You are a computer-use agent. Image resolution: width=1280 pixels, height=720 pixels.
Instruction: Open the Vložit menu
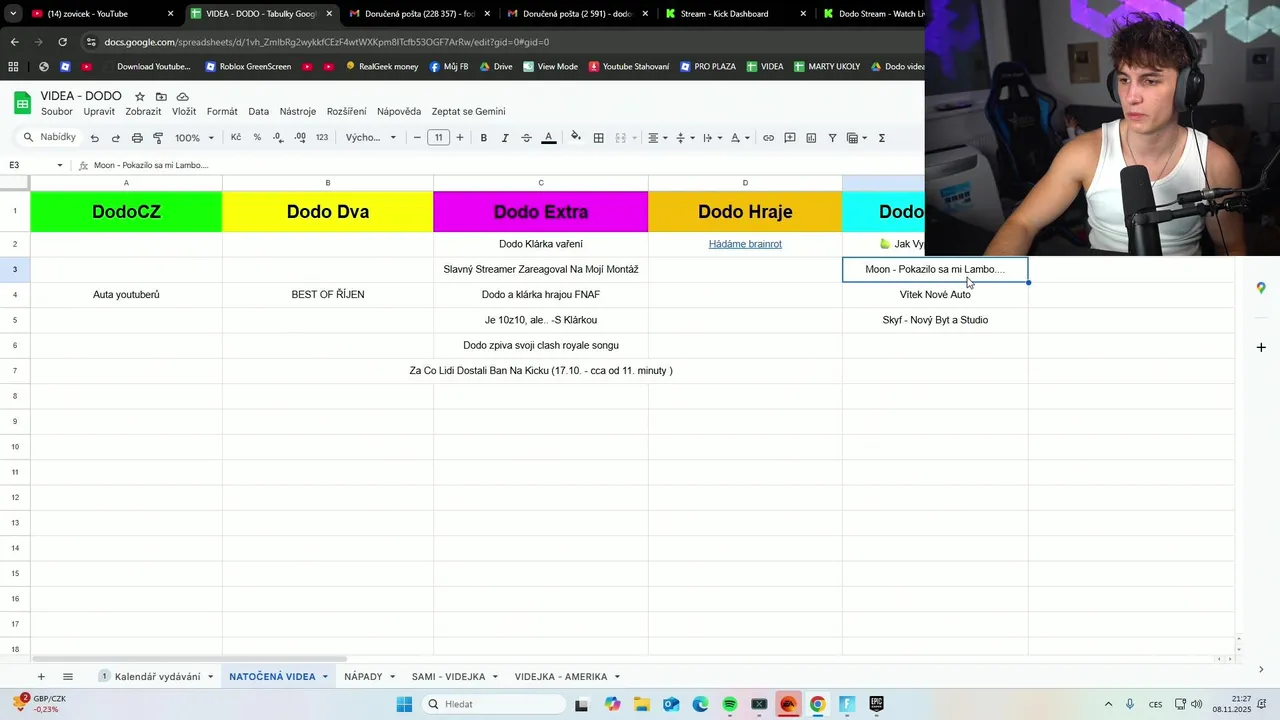point(184,111)
